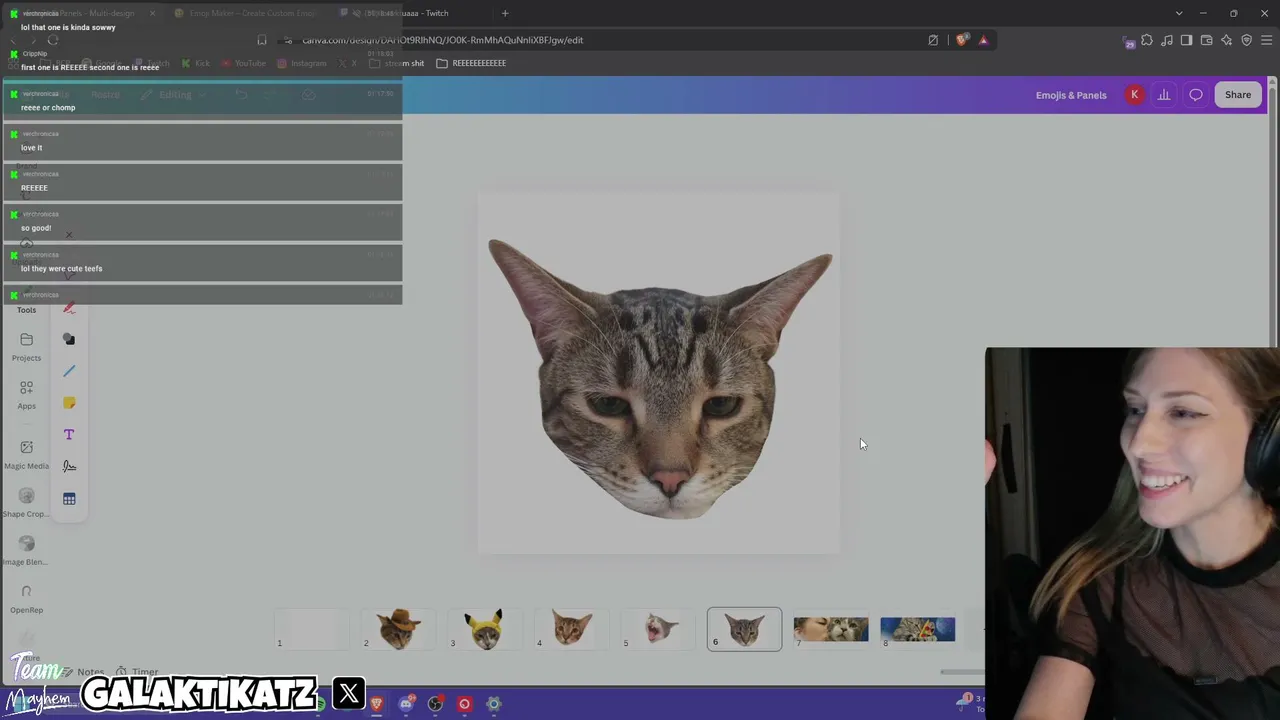Open the stream shit bookmarks folder
Image resolution: width=1280 pixels, height=720 pixels.
pyautogui.click(x=397, y=63)
